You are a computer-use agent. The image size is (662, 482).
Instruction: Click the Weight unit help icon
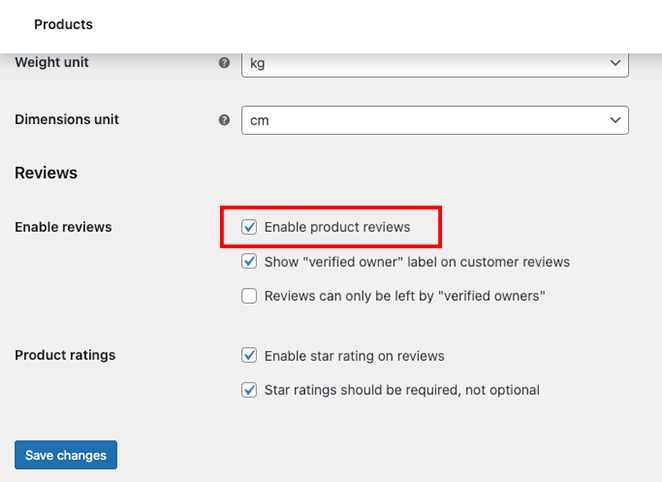pos(224,63)
